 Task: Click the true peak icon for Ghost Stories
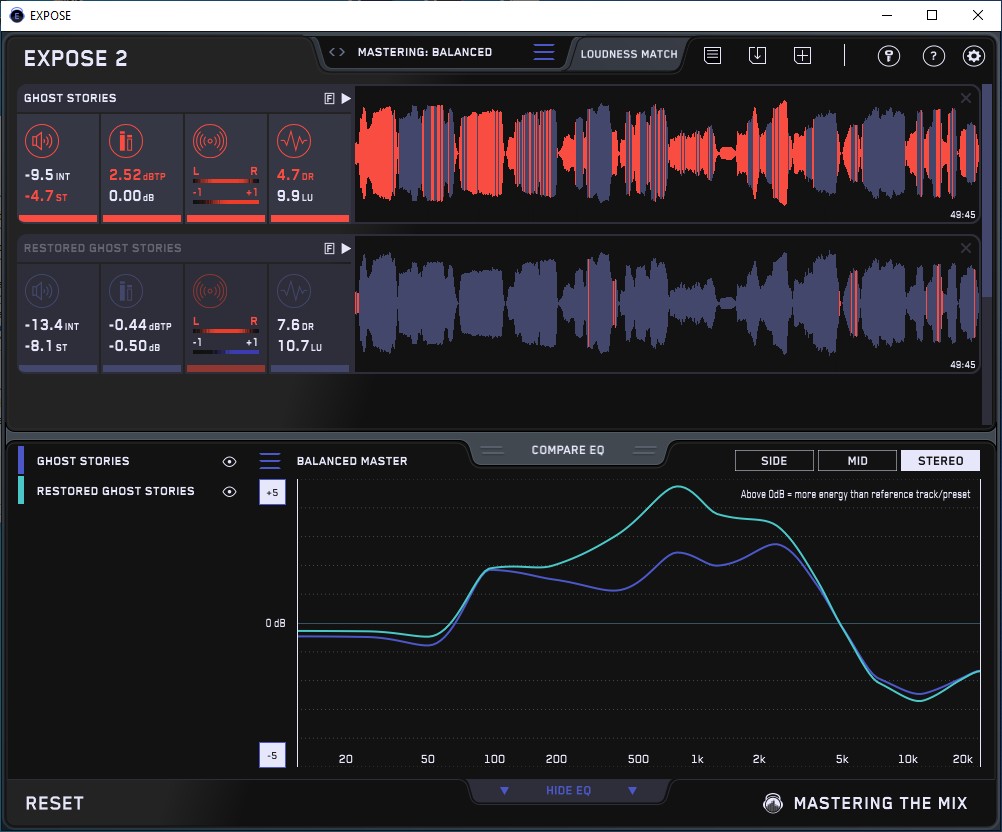click(x=127, y=141)
